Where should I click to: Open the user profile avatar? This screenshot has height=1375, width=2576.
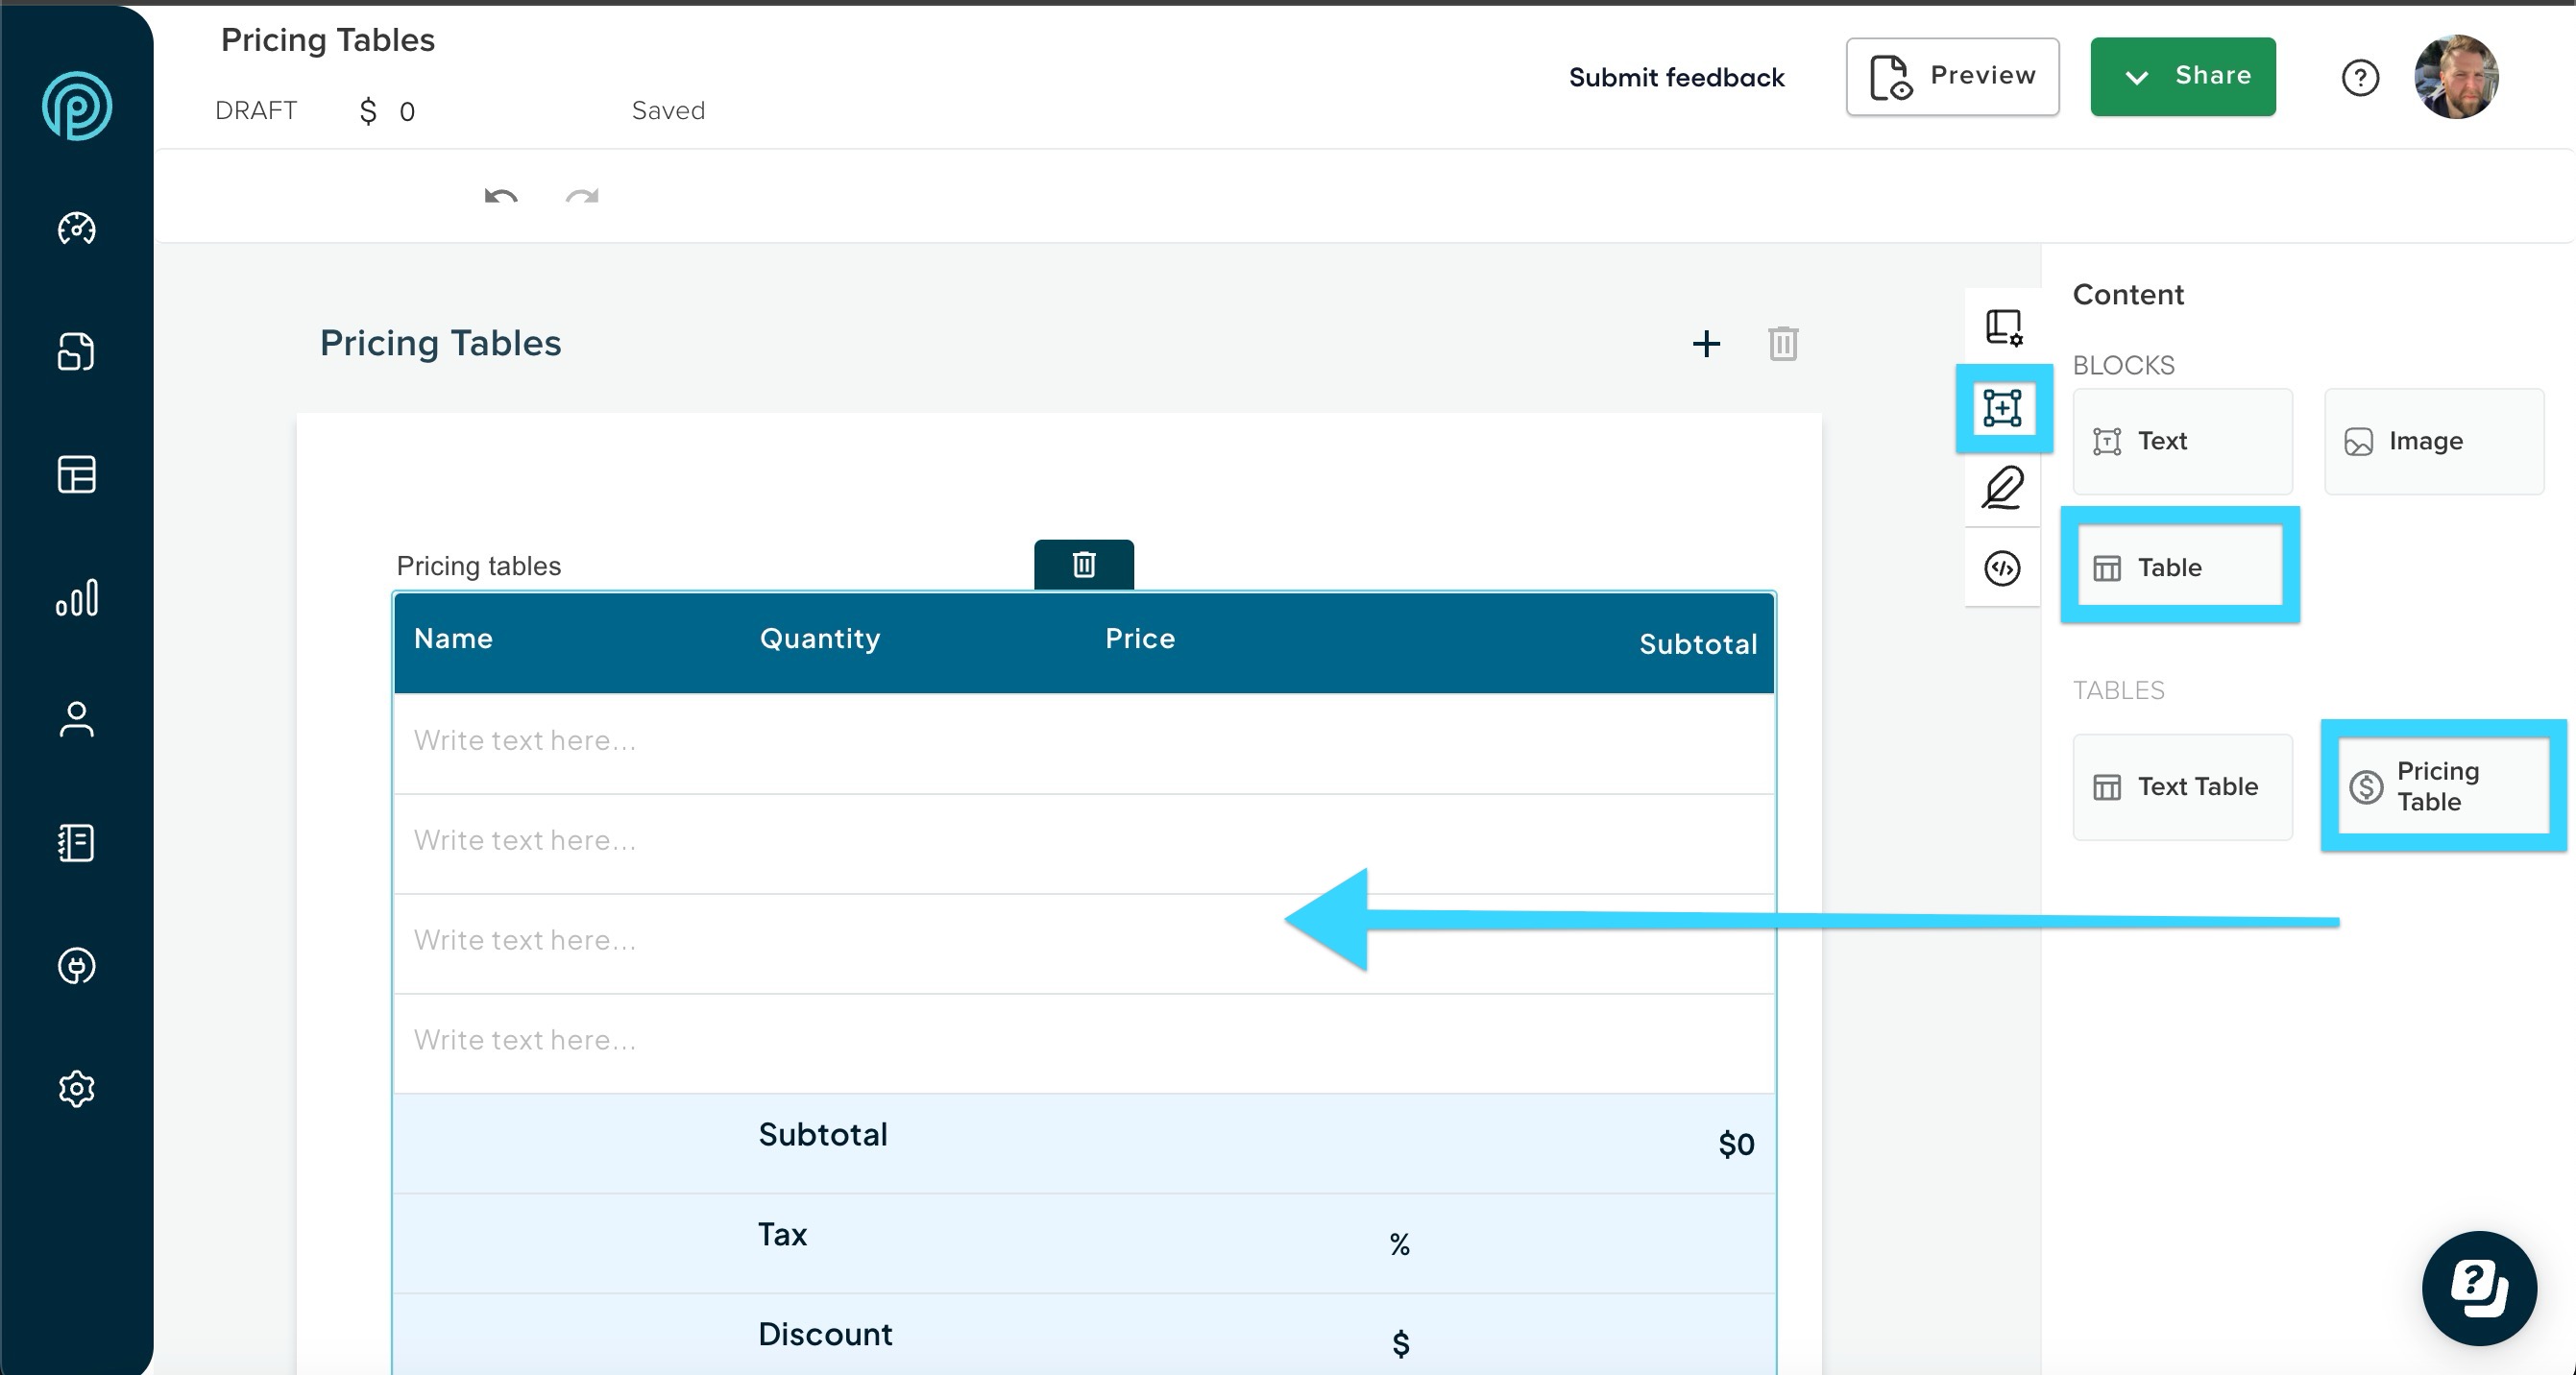pyautogui.click(x=2456, y=77)
